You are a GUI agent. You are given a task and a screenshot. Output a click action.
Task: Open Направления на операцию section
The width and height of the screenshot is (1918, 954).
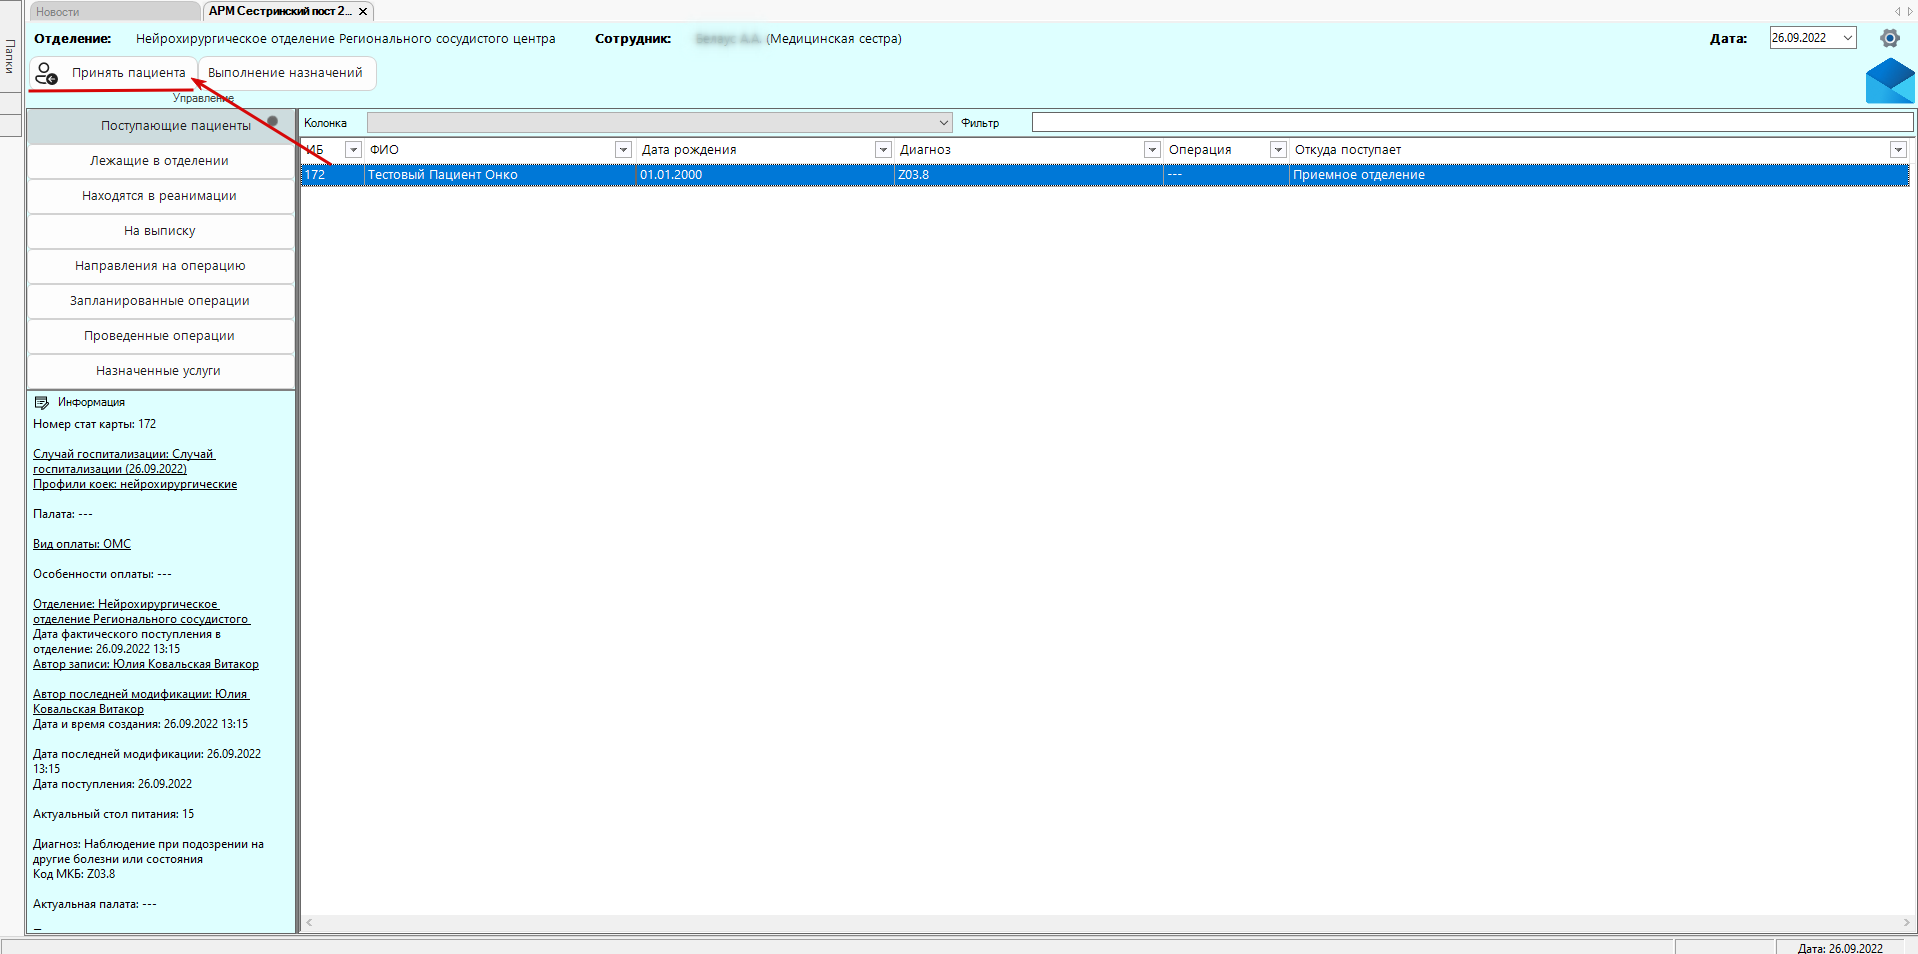pyautogui.click(x=161, y=266)
